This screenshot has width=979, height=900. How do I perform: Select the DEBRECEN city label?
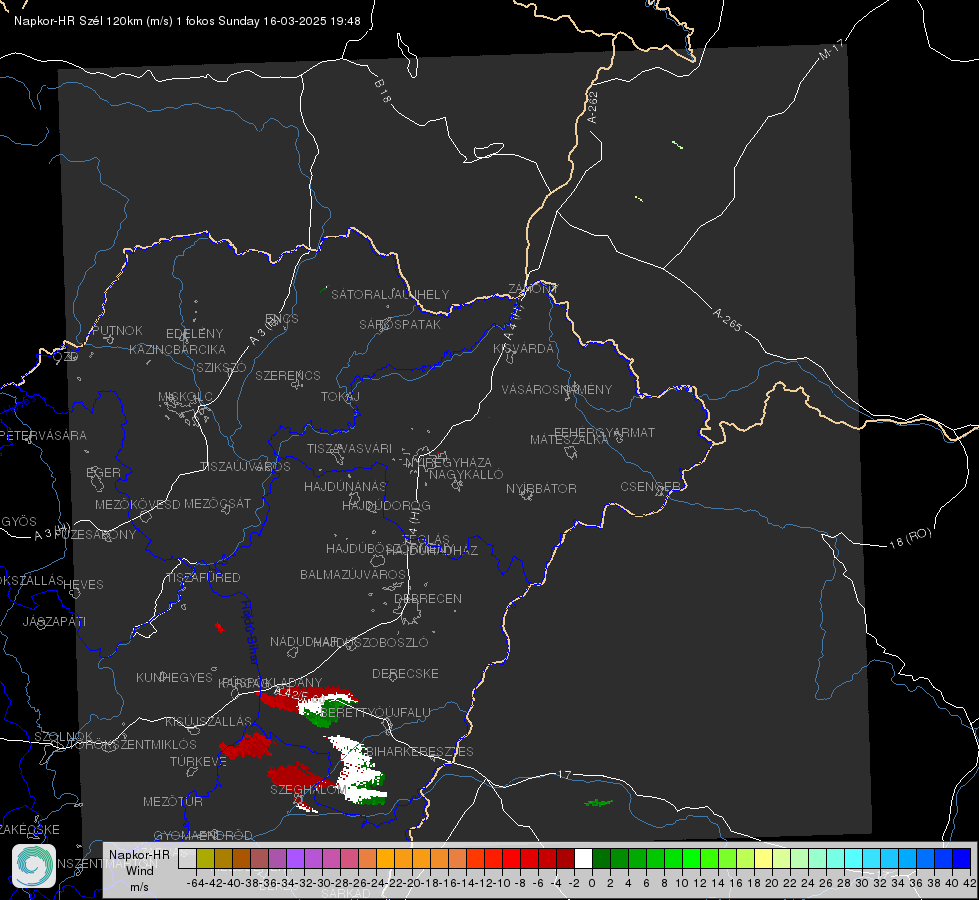coord(428,598)
